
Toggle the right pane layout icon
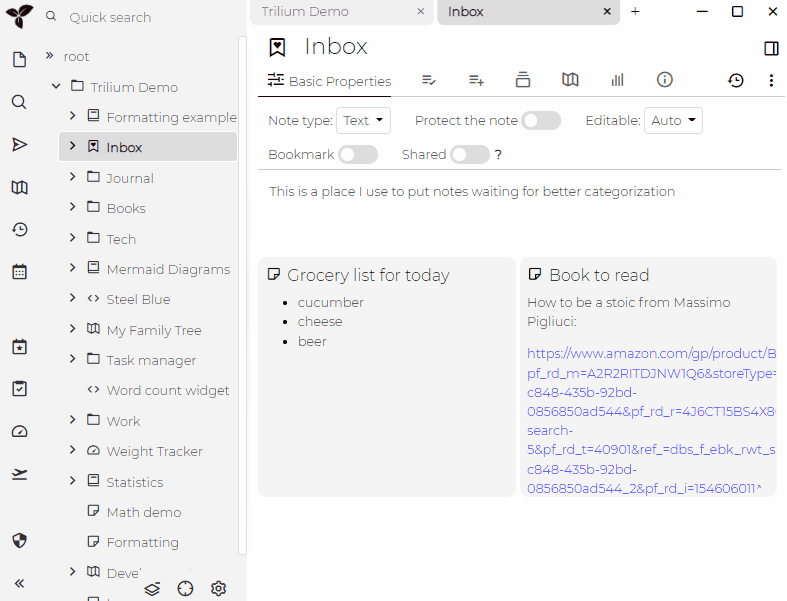coord(771,48)
